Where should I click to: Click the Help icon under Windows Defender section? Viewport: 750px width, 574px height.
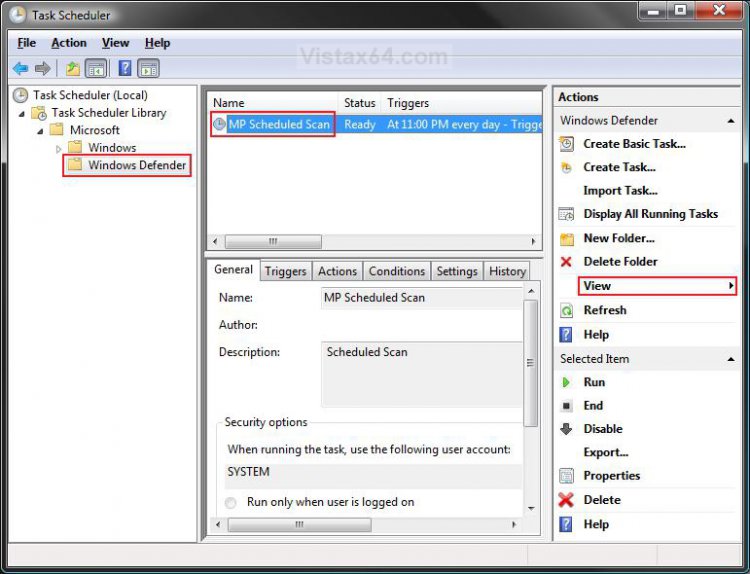pos(566,334)
